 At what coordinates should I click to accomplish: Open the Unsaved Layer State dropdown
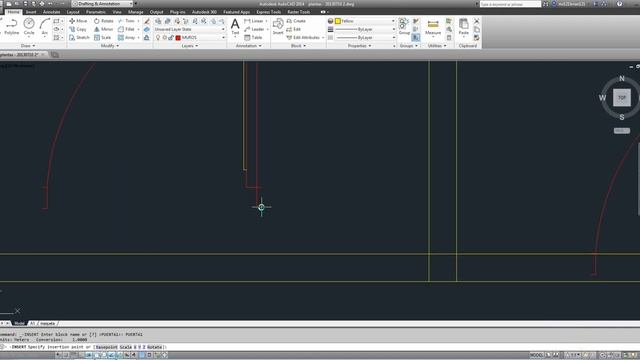[x=189, y=29]
